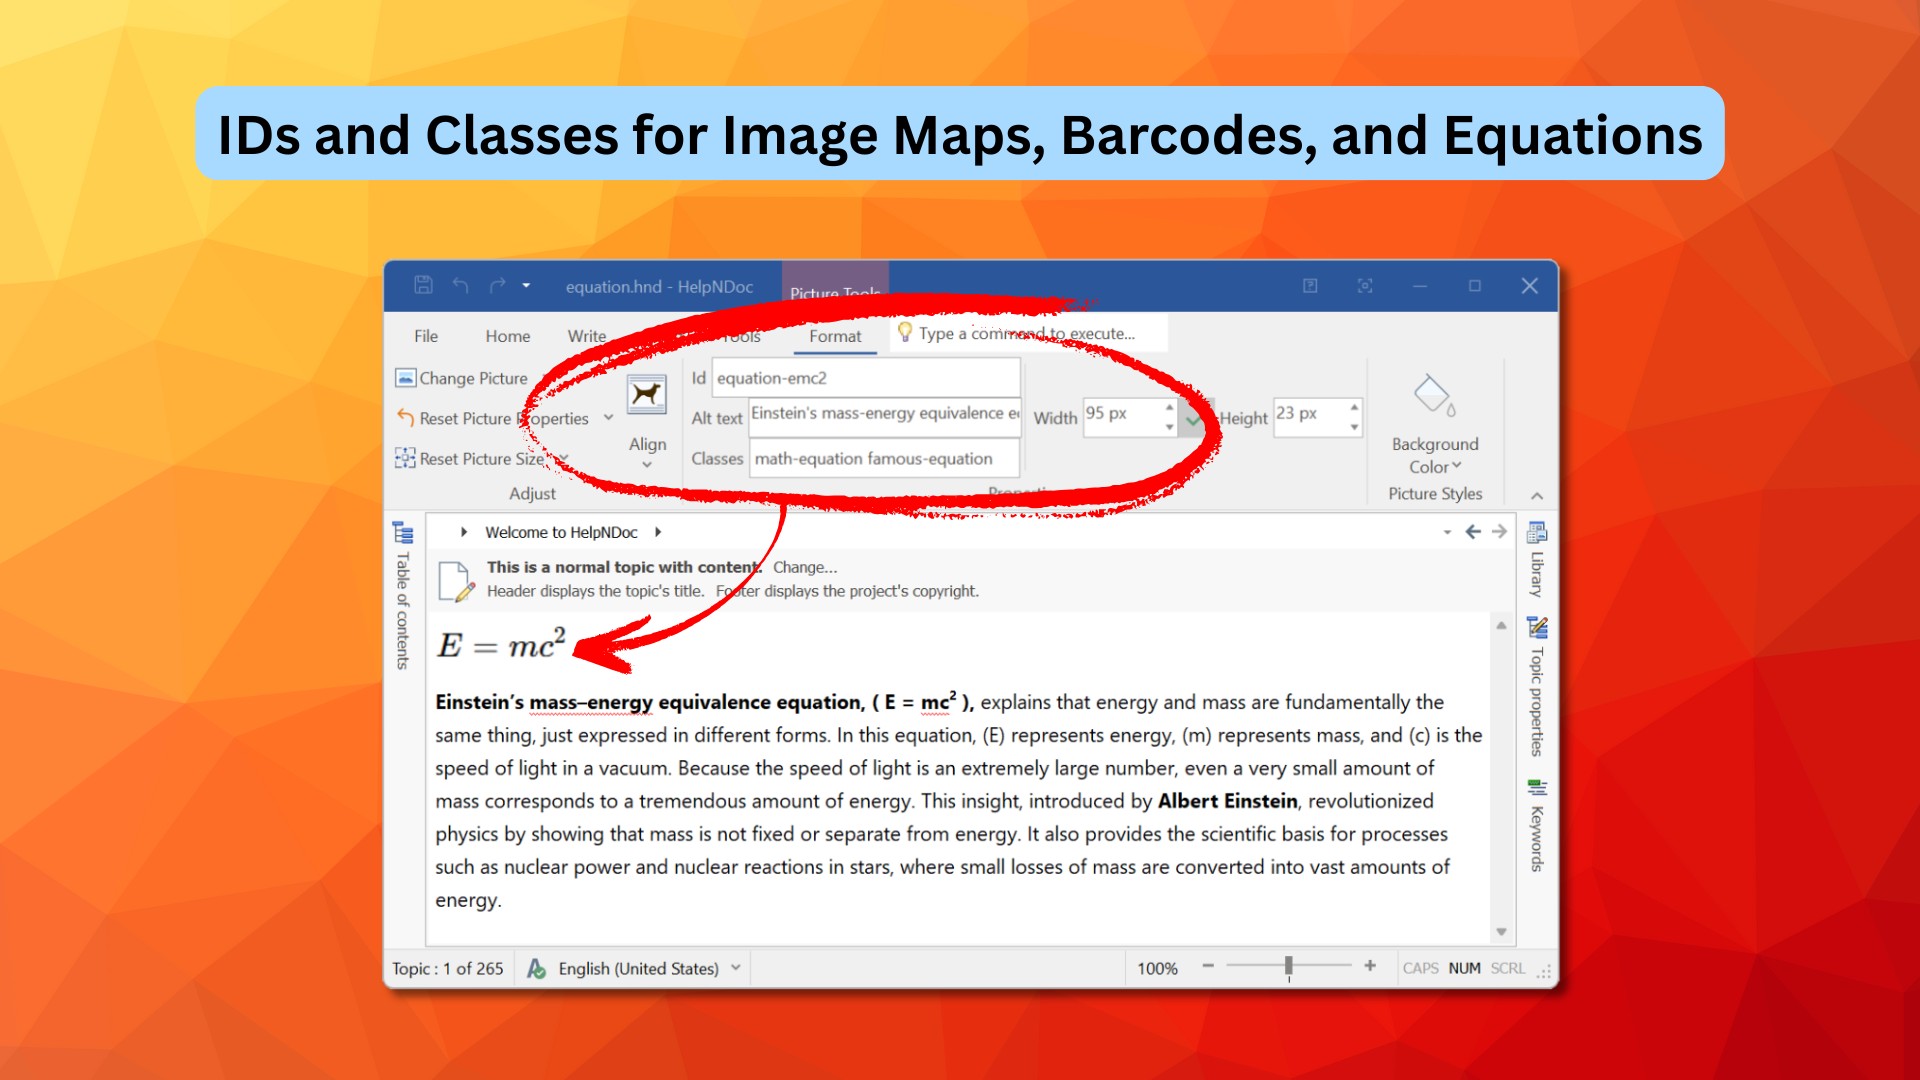1920x1080 pixels.
Task: Click the Change... link in topic header
Action: click(806, 567)
